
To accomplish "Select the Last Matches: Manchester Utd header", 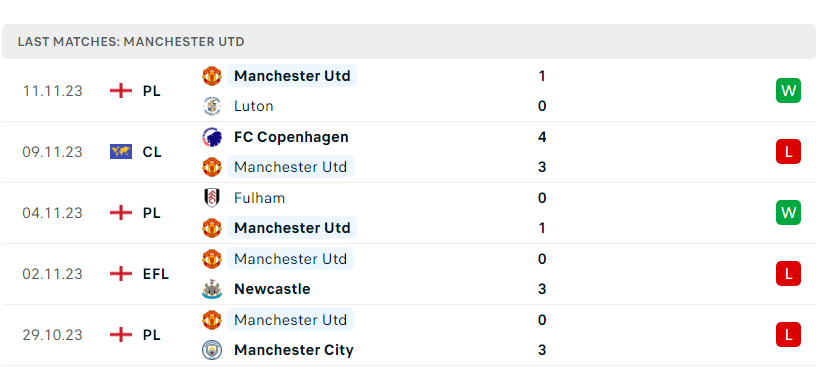I will [x=131, y=42].
